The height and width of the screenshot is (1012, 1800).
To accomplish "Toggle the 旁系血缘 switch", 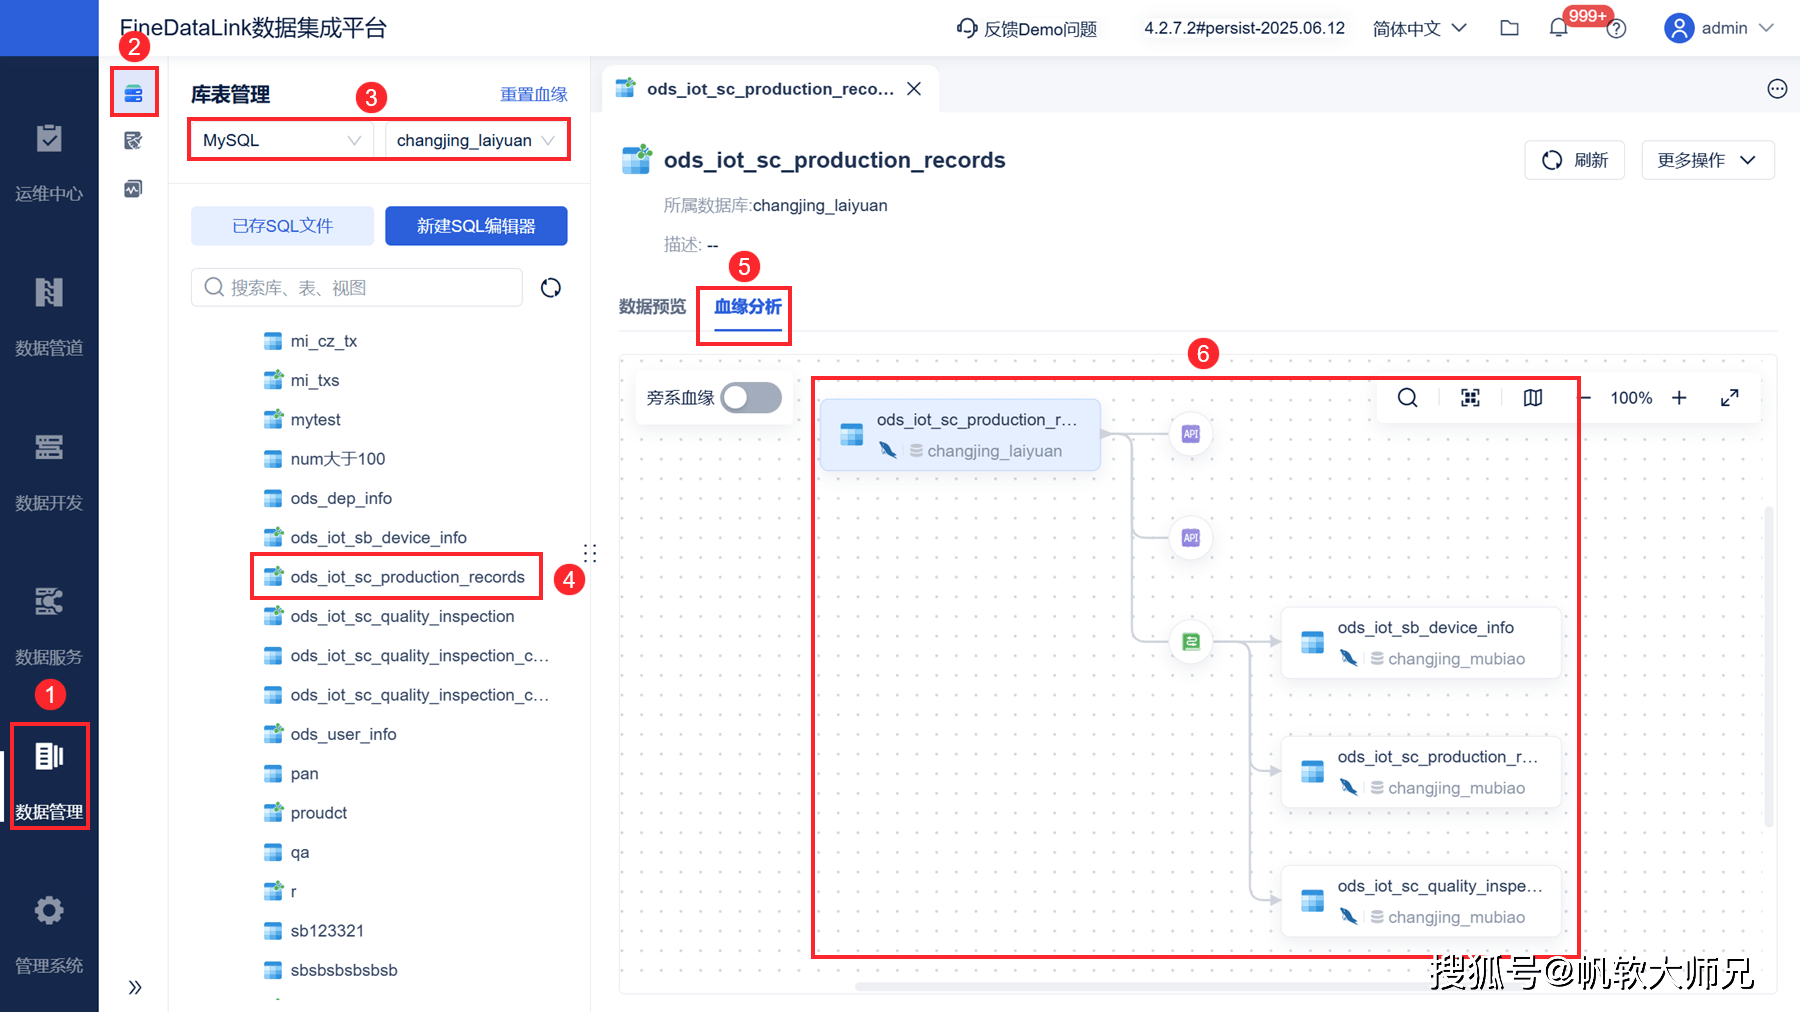I will (751, 398).
